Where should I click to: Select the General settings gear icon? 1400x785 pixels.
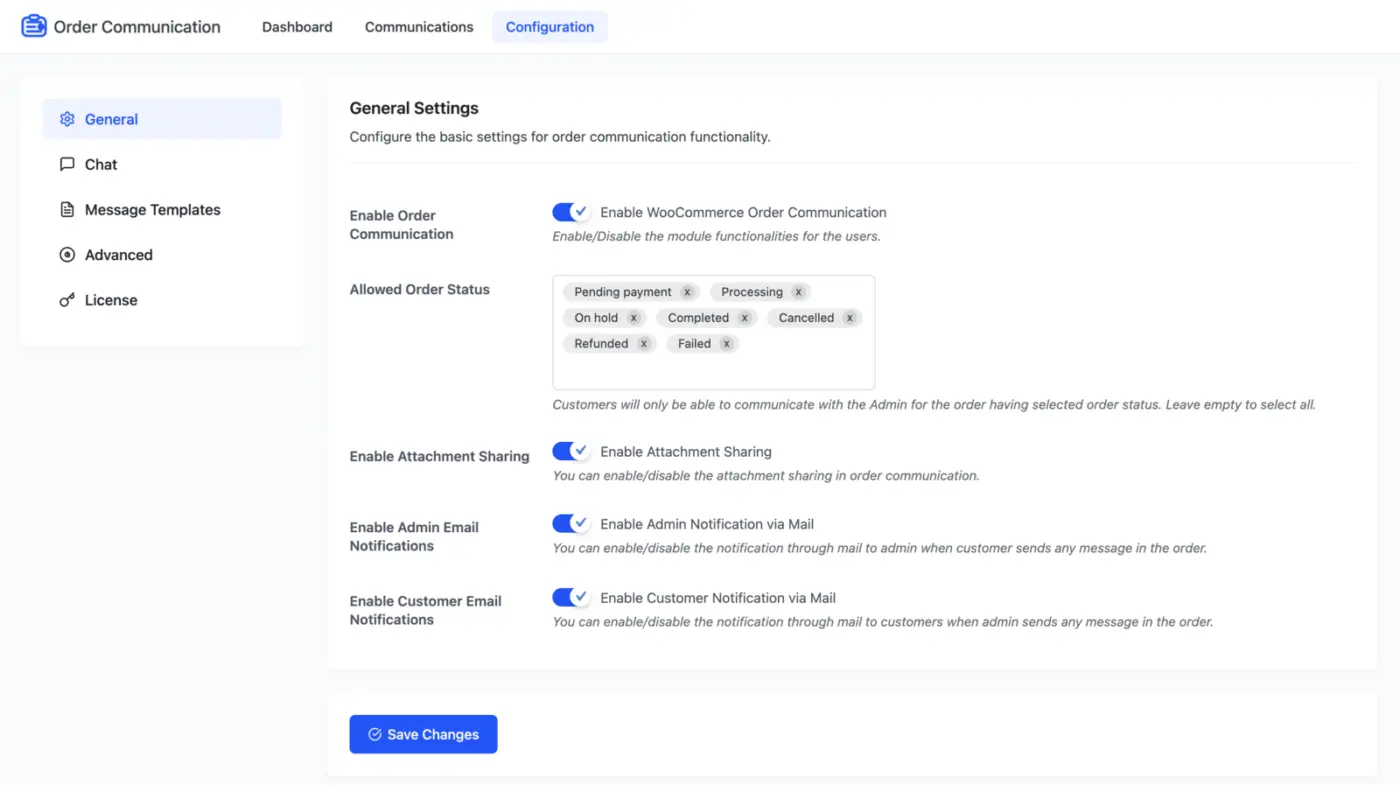click(67, 119)
